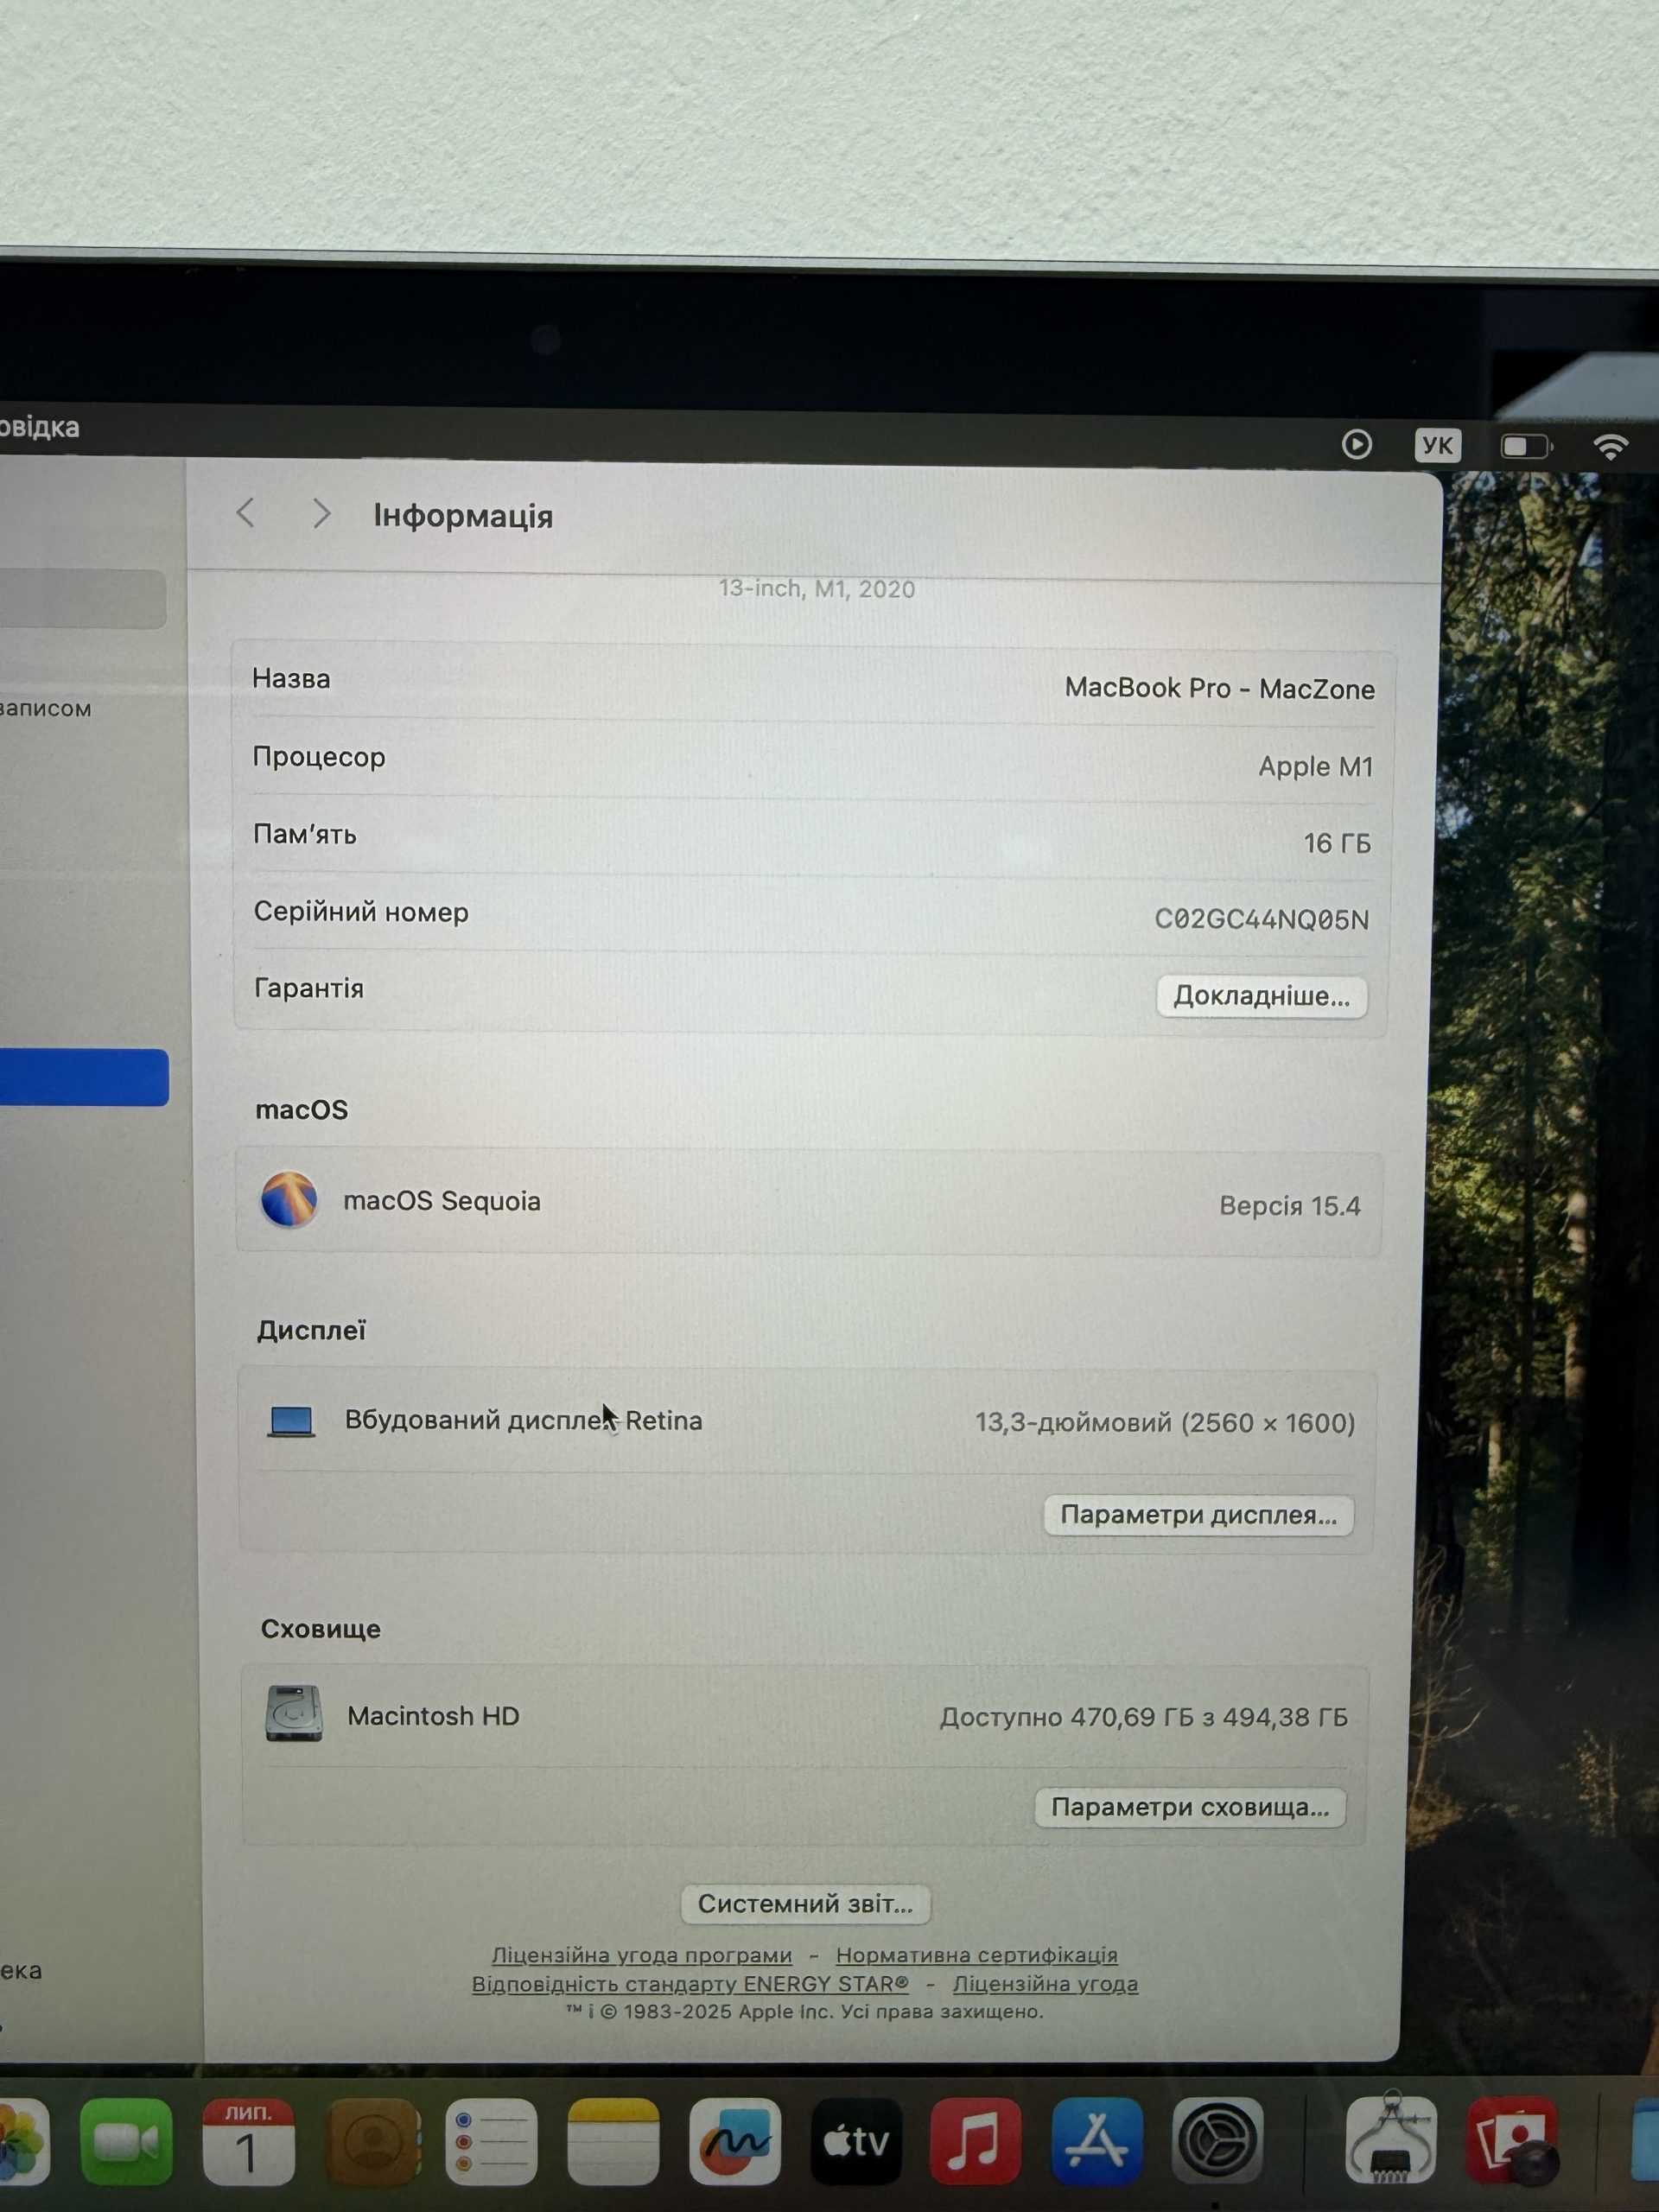Click the Apple M1 processor value
1659x2212 pixels.
click(x=1315, y=766)
